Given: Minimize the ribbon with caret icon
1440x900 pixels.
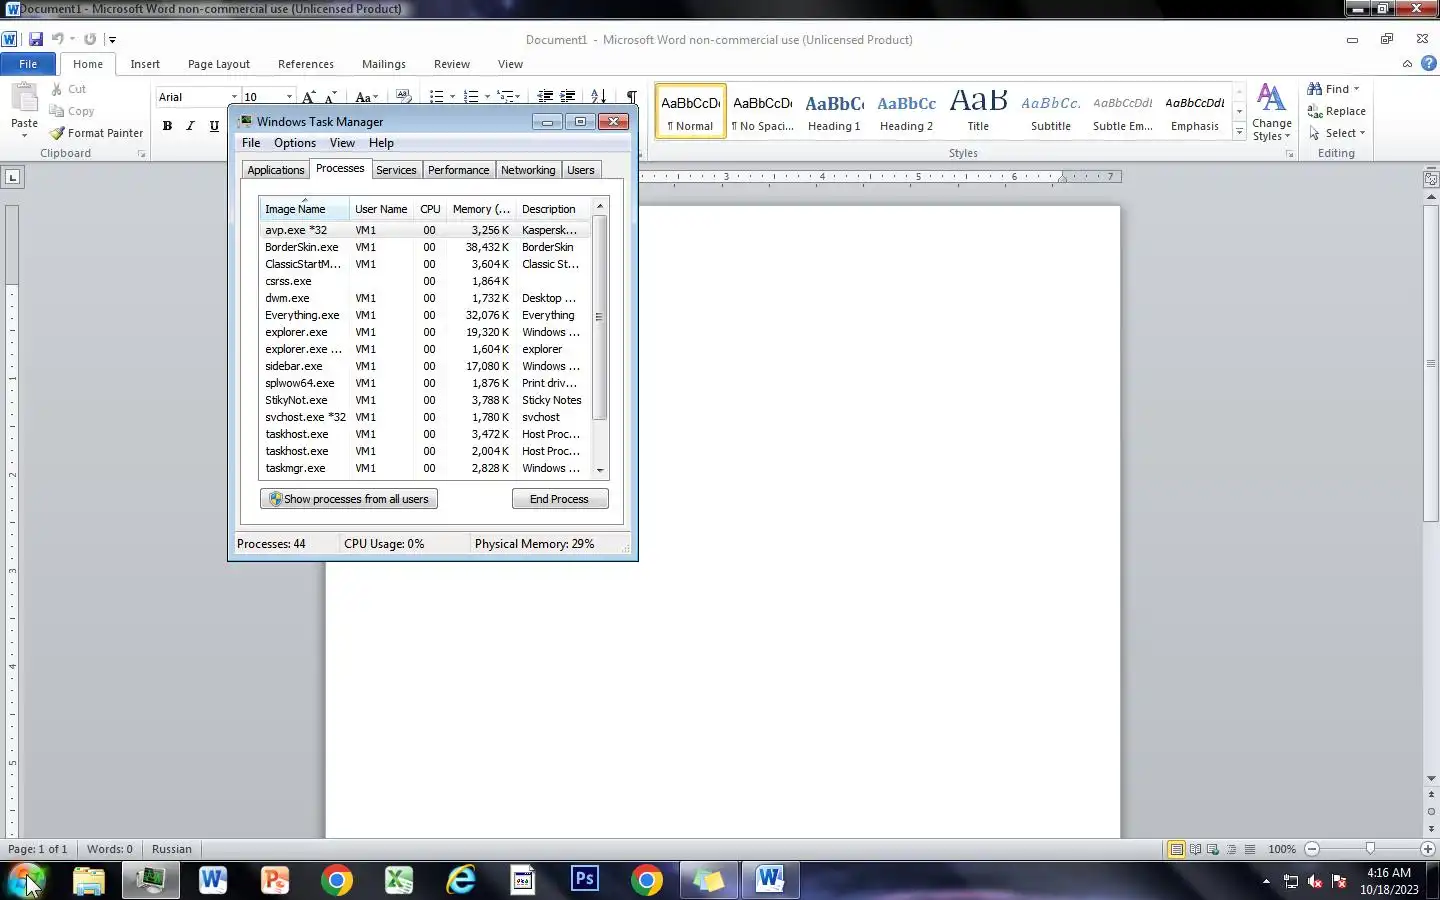Looking at the screenshot, I should (x=1407, y=63).
